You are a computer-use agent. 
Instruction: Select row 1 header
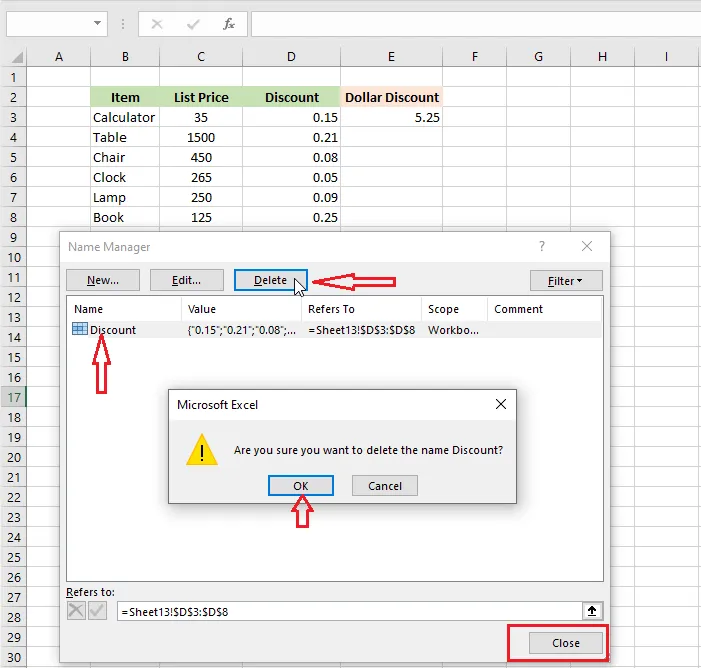14,77
